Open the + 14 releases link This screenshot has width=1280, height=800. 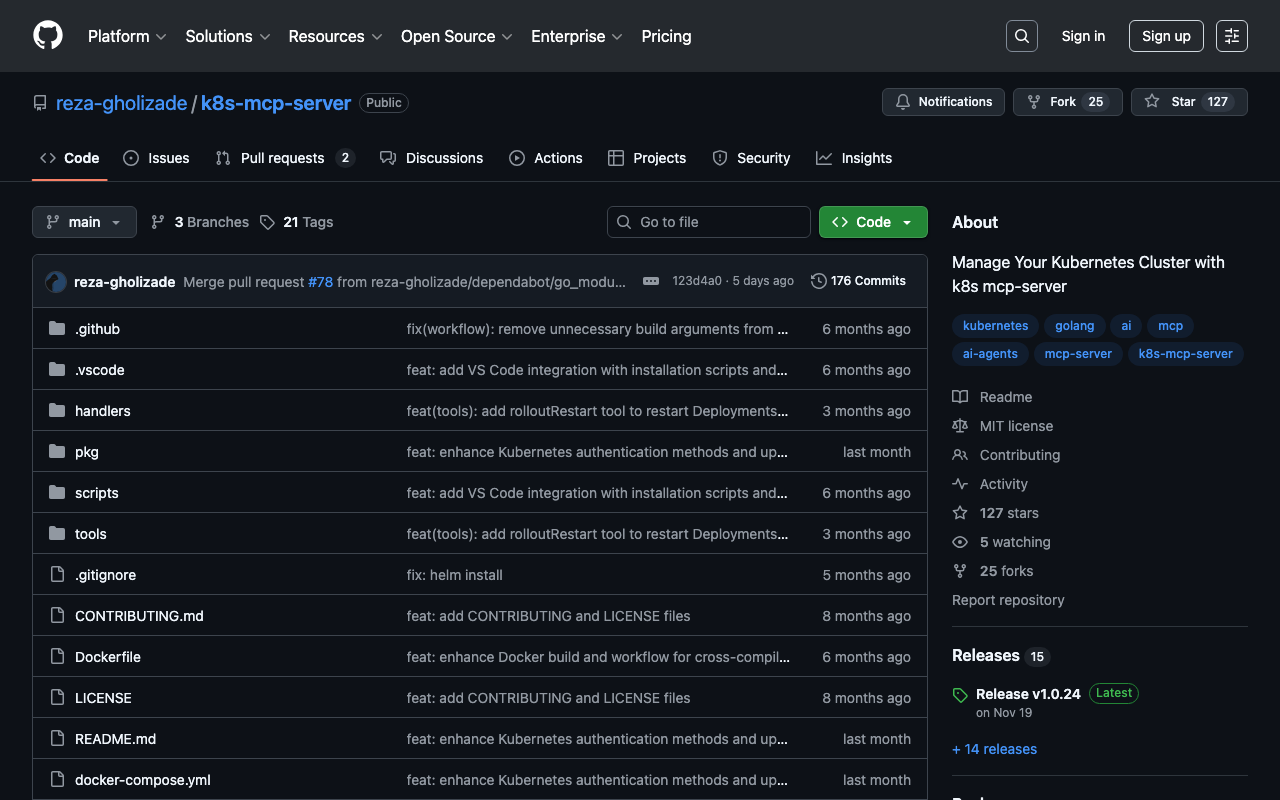(994, 749)
